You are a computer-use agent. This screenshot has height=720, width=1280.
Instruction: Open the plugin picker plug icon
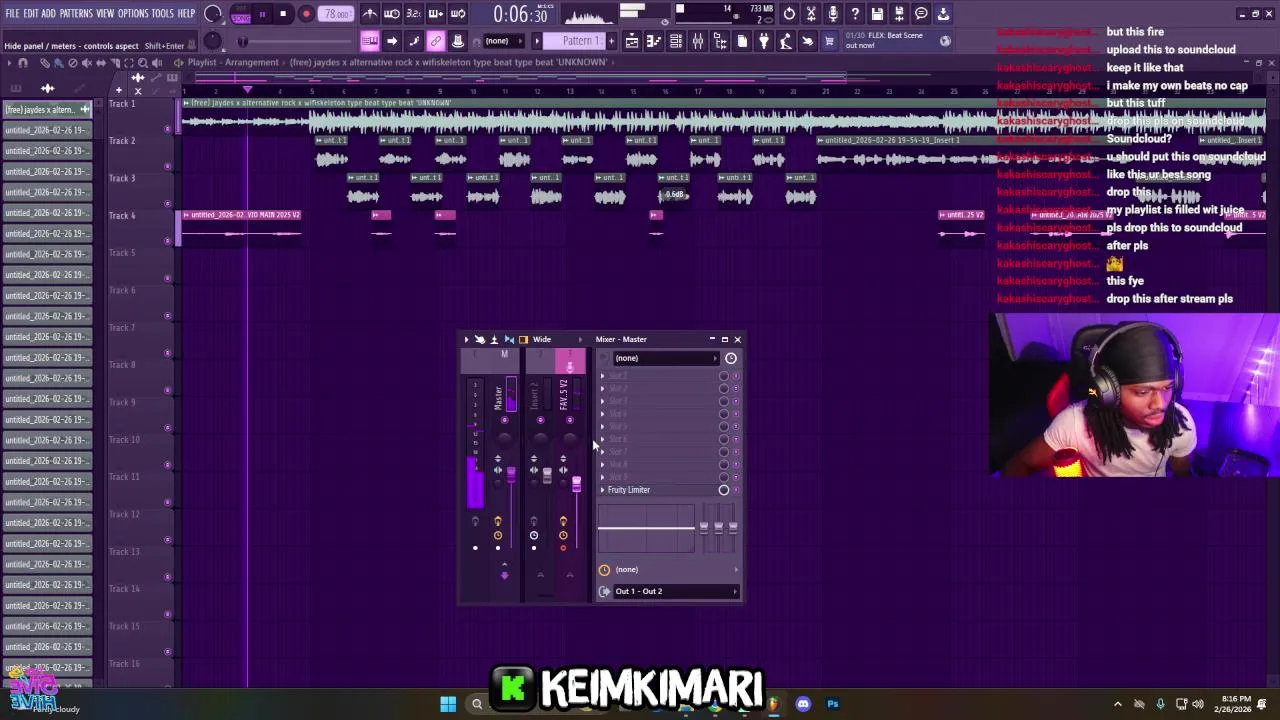[764, 41]
